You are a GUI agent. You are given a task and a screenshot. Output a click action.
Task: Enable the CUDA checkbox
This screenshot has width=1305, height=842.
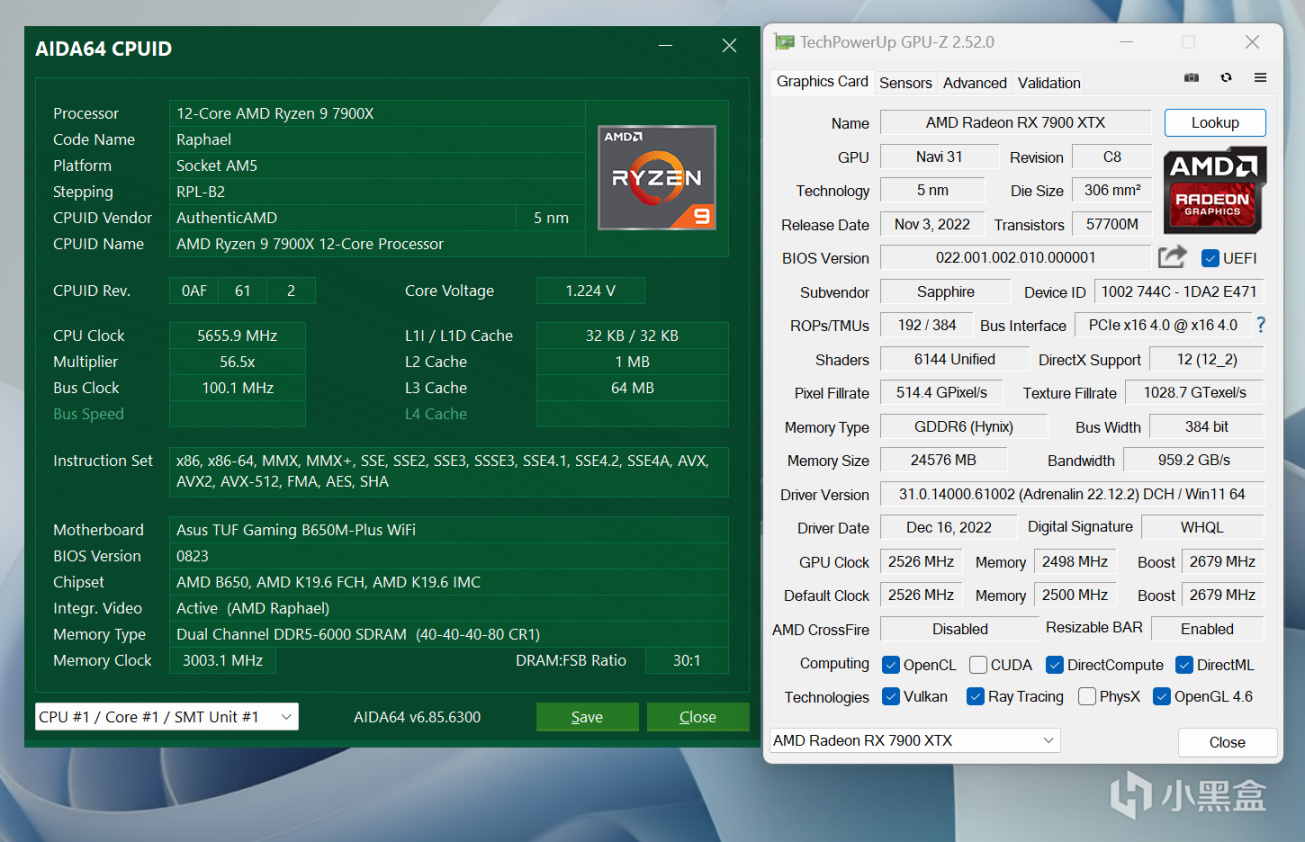point(978,665)
